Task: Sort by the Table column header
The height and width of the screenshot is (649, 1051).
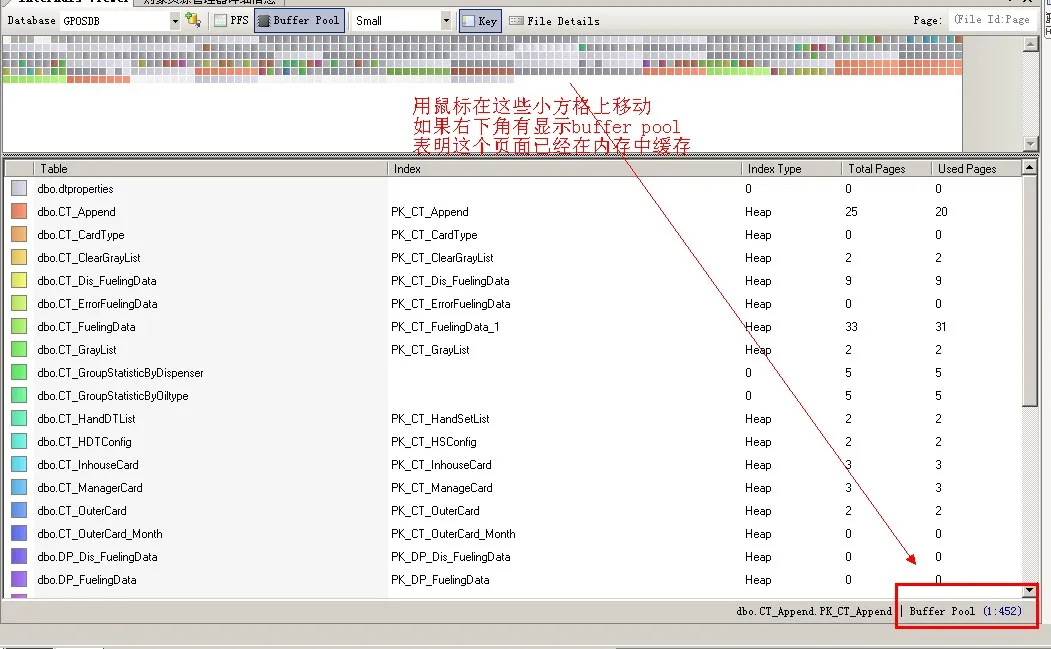Action: click(x=210, y=169)
